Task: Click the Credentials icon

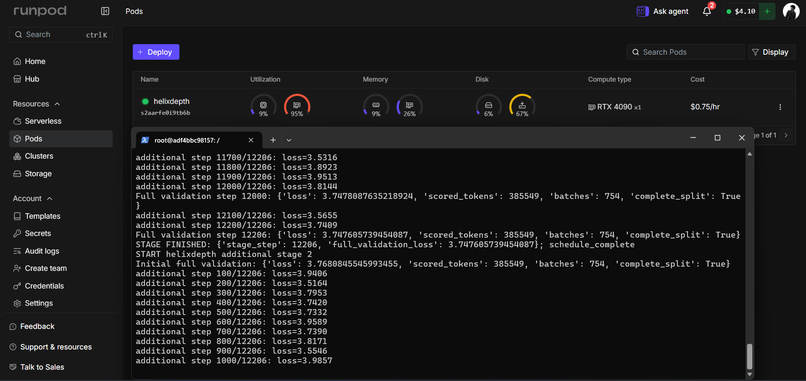Action: point(17,286)
